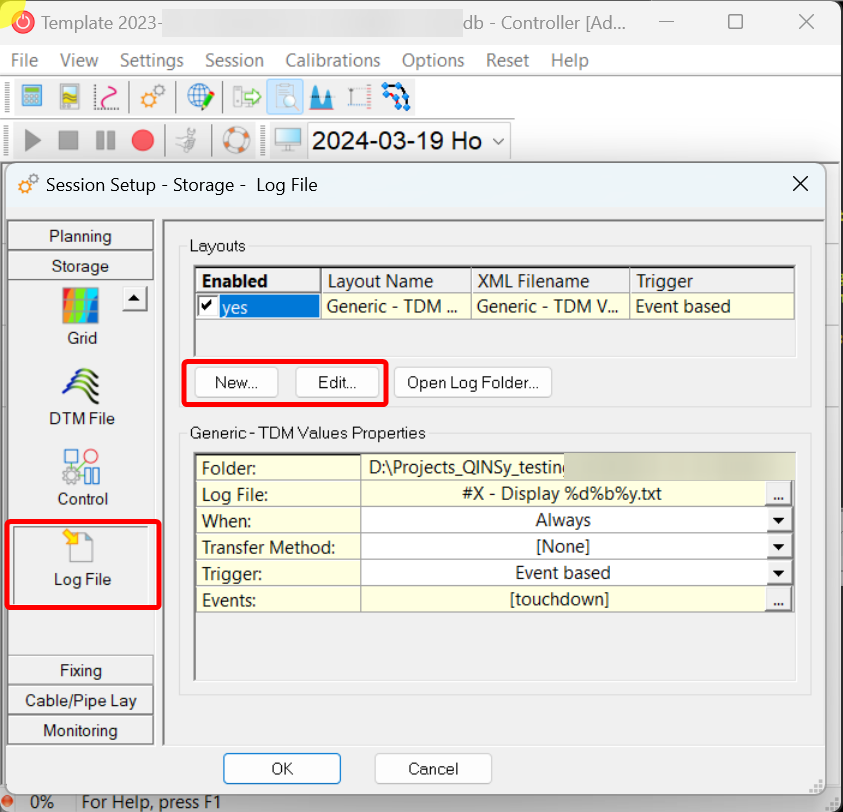The height and width of the screenshot is (812, 843).
Task: Click the gray stop square button
Action: tap(68, 140)
